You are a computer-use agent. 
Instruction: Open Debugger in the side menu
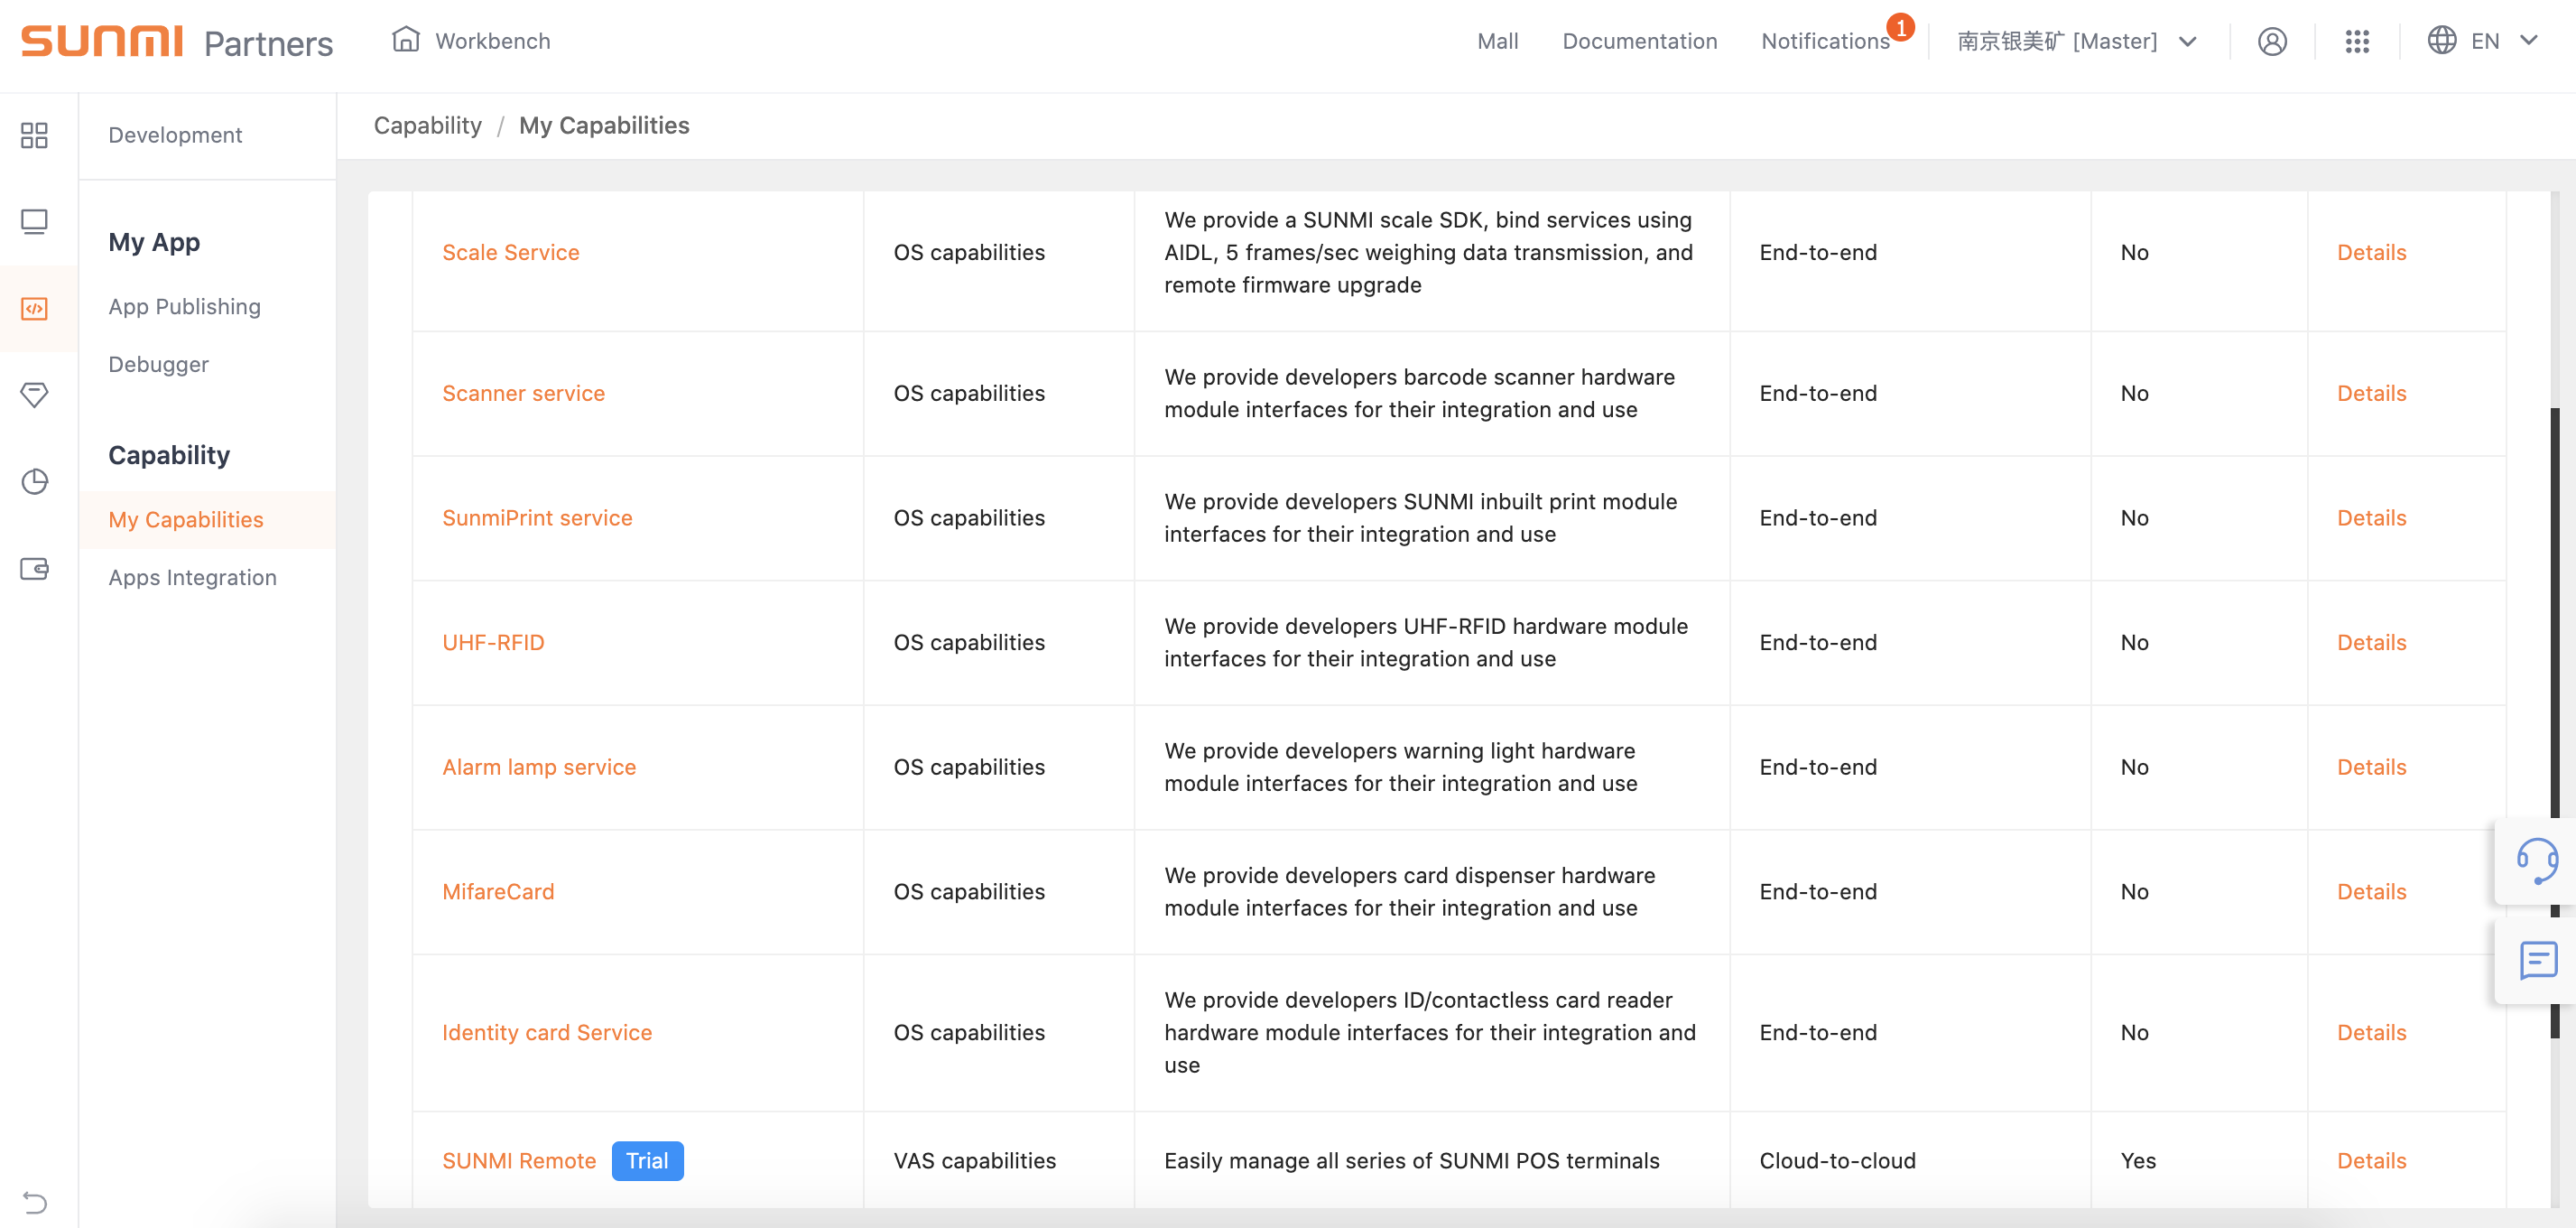(158, 364)
